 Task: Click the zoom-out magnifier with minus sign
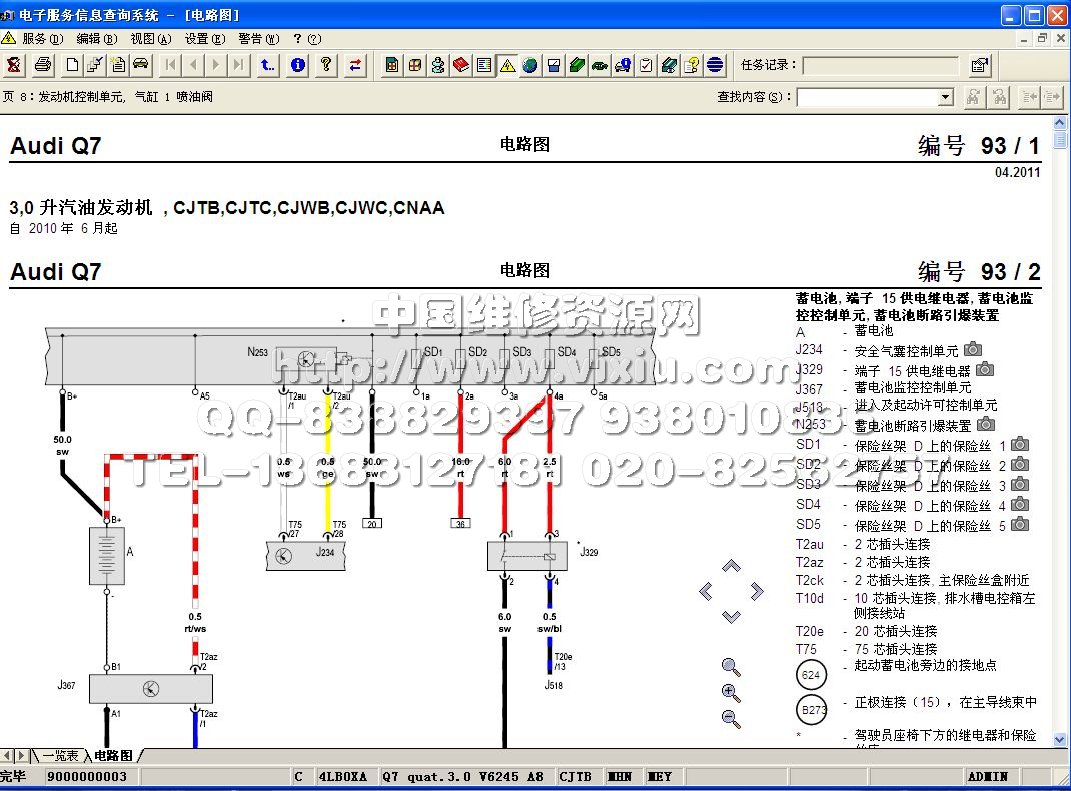point(731,718)
